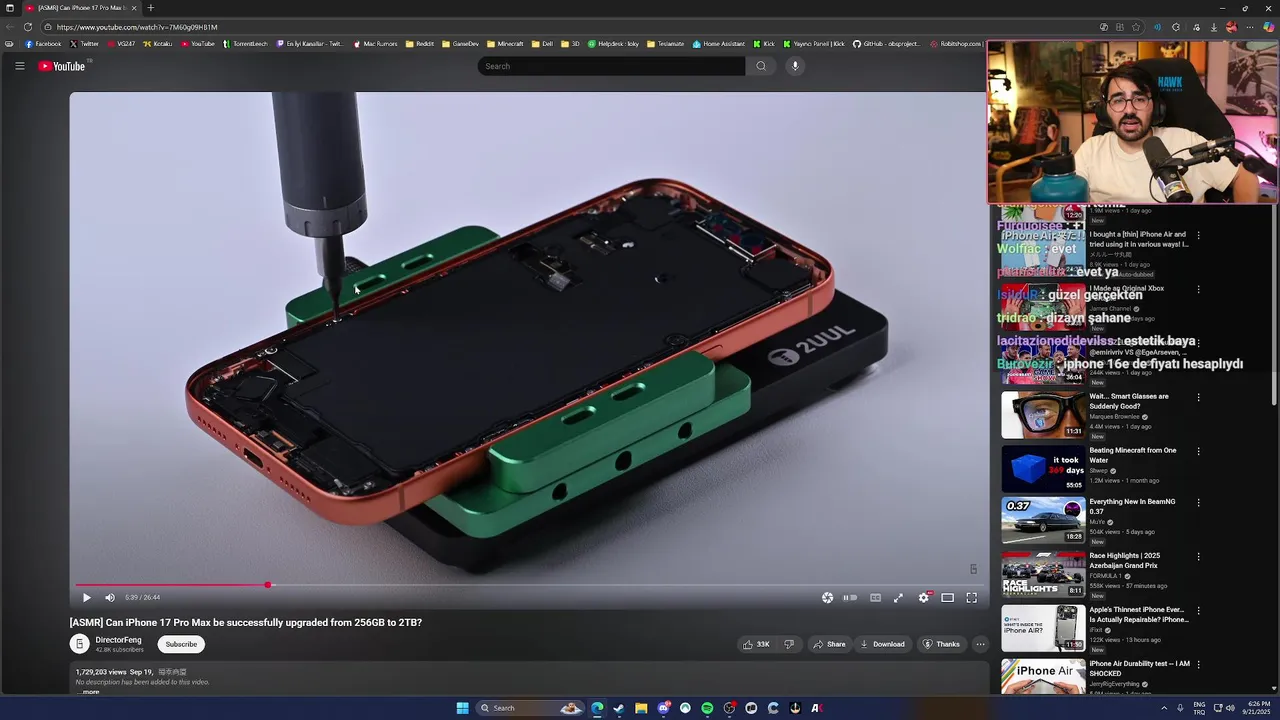
Task: Open options for Race Highlights video
Action: coord(1198,556)
